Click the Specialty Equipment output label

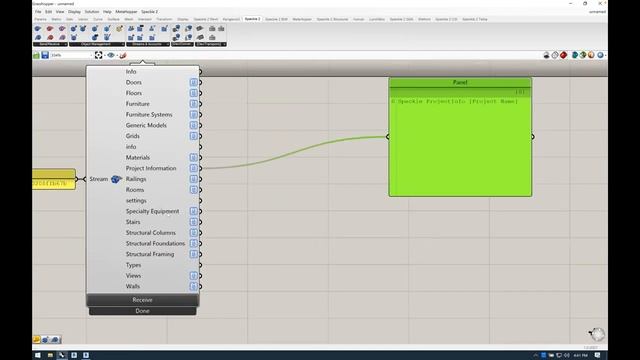point(152,211)
